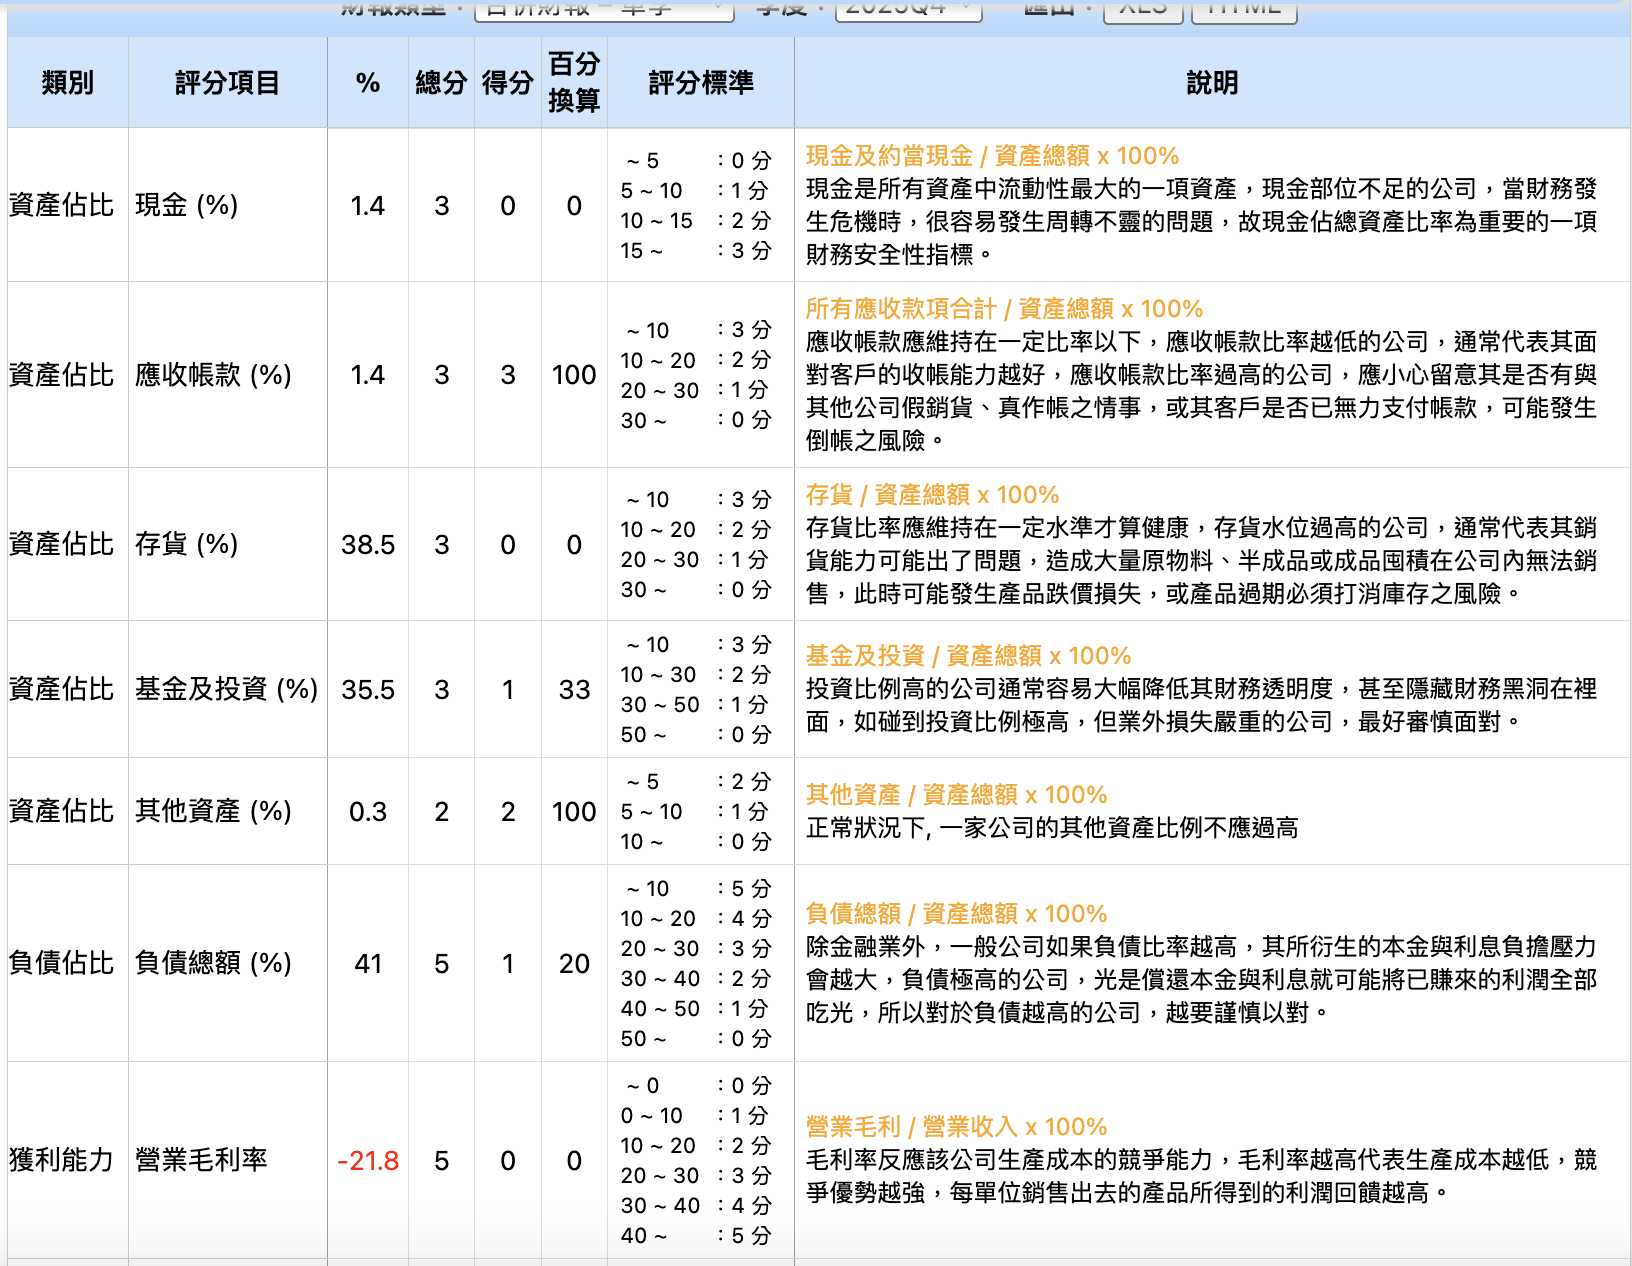Click the '15 ~ : 3 分' cash criterion
This screenshot has width=1632, height=1266.
(696, 251)
